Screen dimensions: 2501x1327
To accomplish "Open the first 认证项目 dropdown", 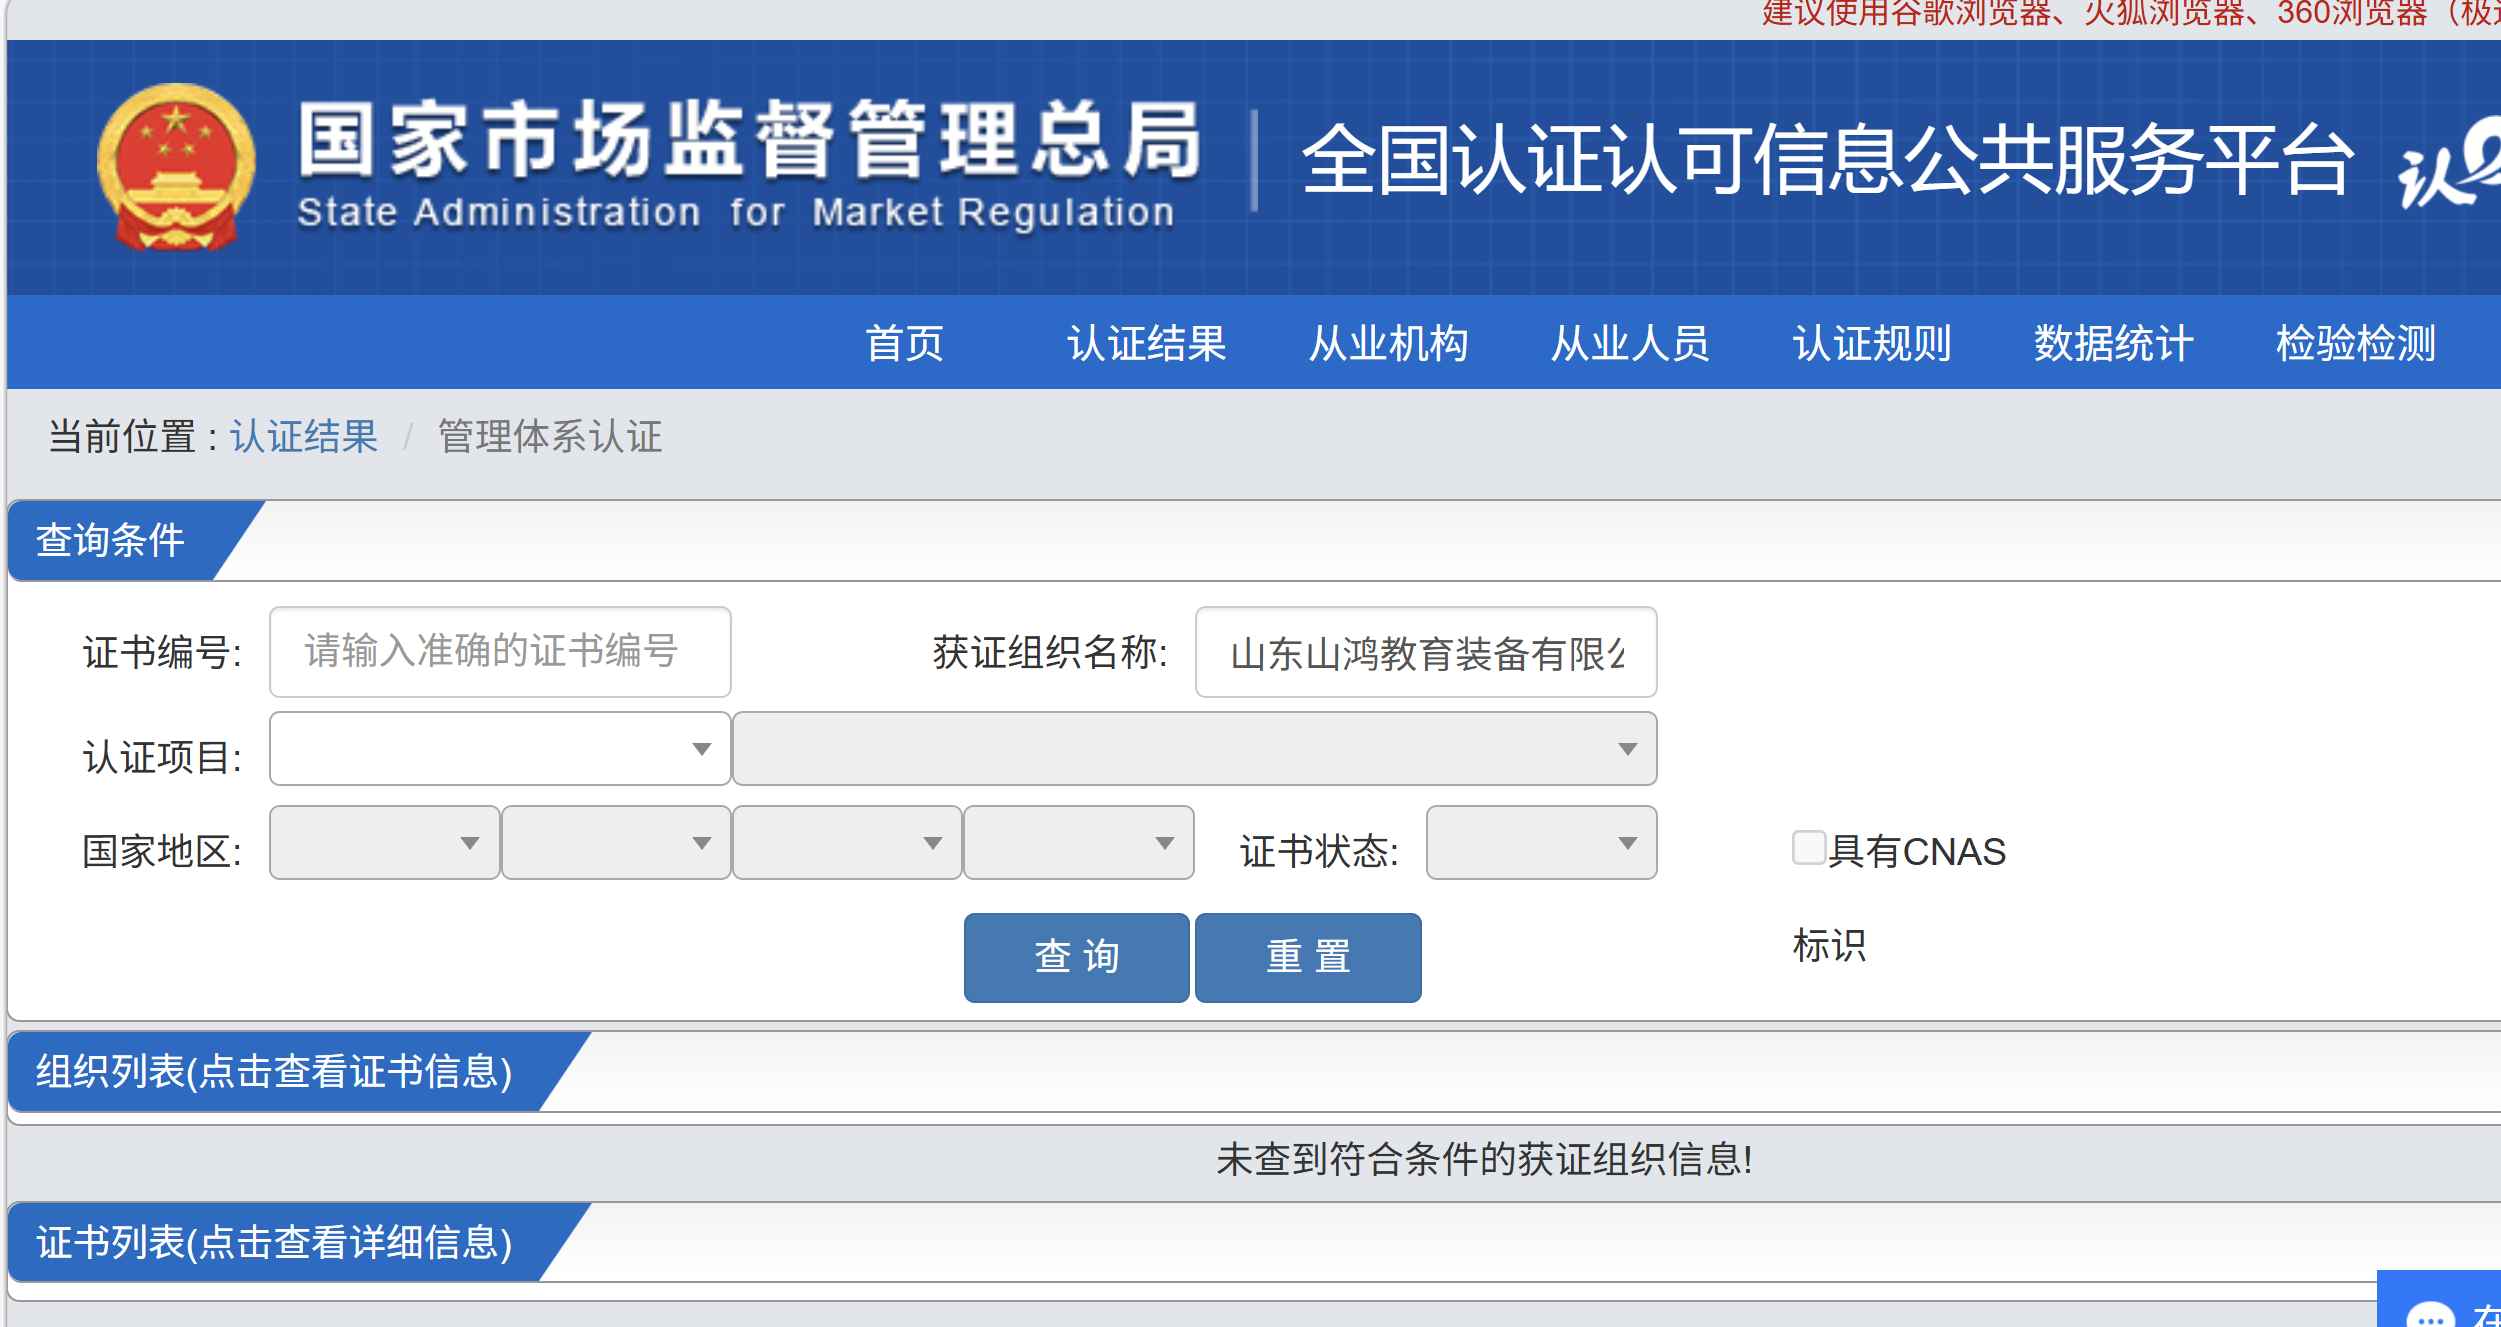I will (499, 748).
